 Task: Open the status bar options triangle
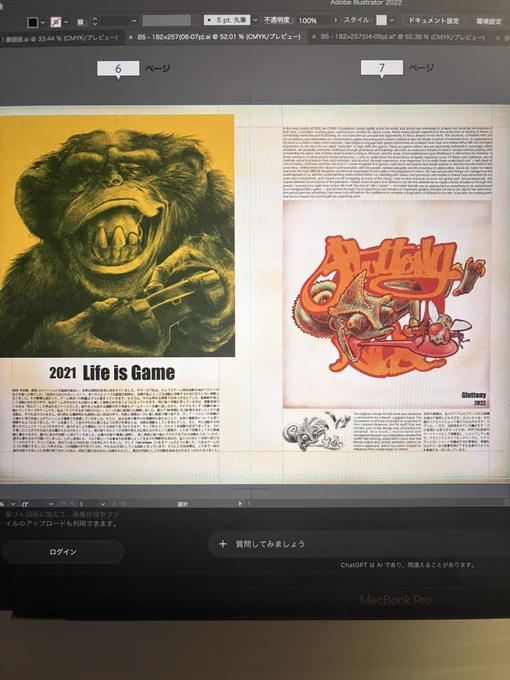pyautogui.click(x=240, y=503)
